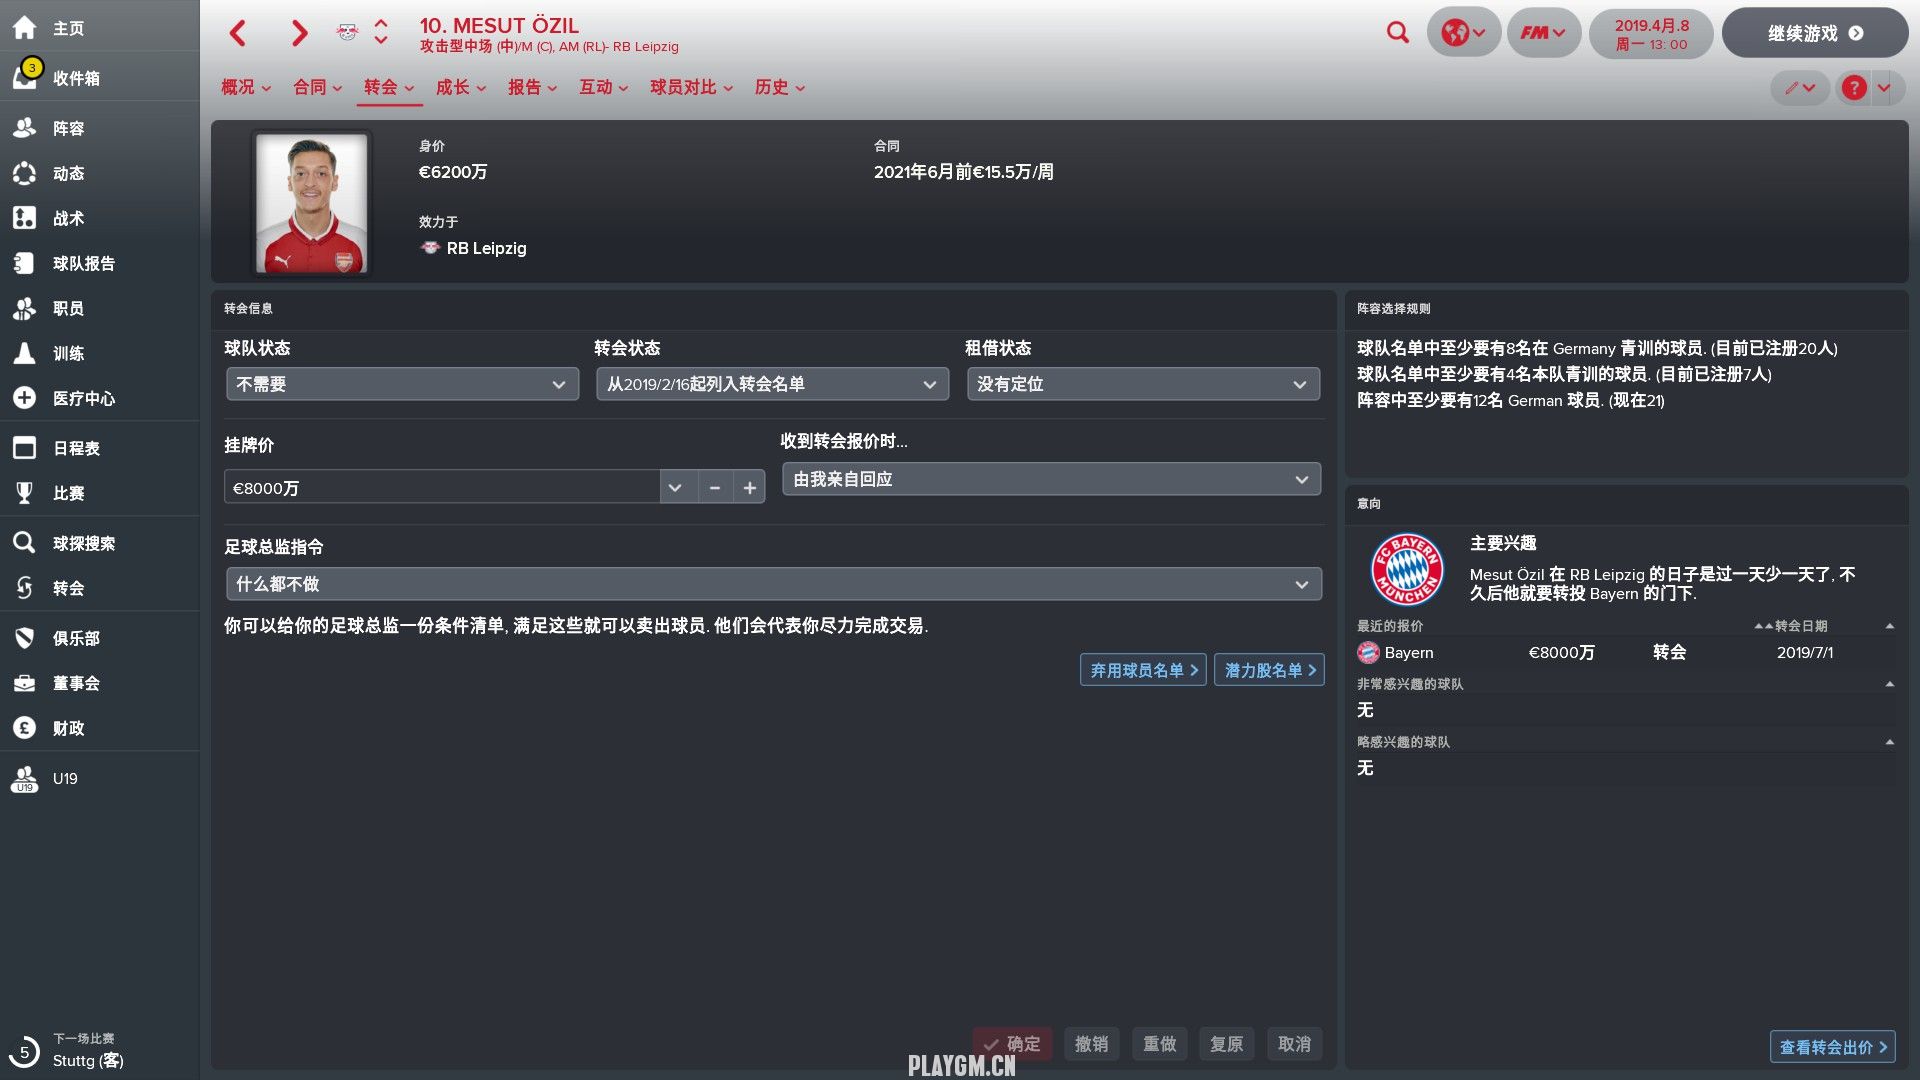This screenshot has width=1920, height=1080.
Task: Open the 收件箱 inbox icon
Action: [x=24, y=77]
